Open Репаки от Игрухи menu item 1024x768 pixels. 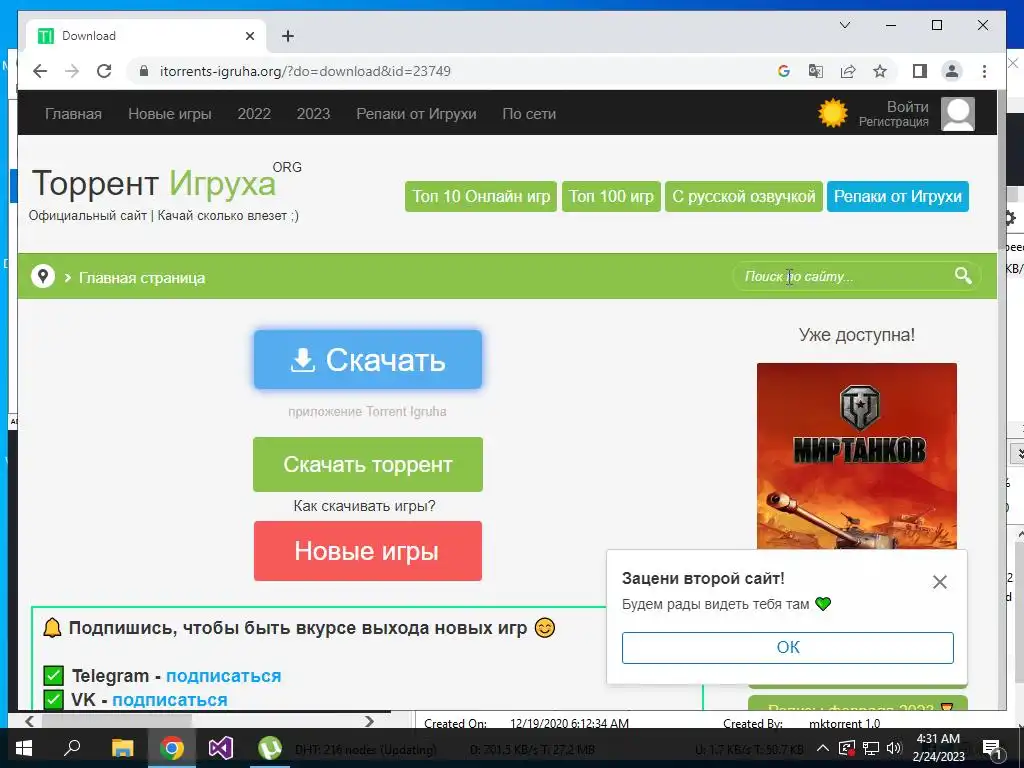point(416,114)
